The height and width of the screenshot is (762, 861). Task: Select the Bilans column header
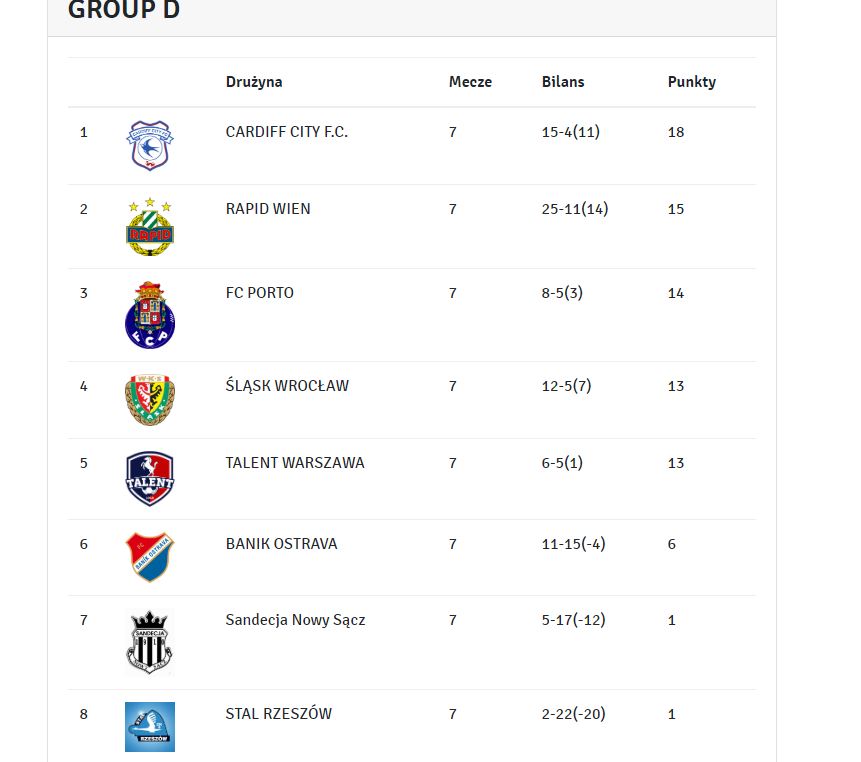[x=563, y=82]
